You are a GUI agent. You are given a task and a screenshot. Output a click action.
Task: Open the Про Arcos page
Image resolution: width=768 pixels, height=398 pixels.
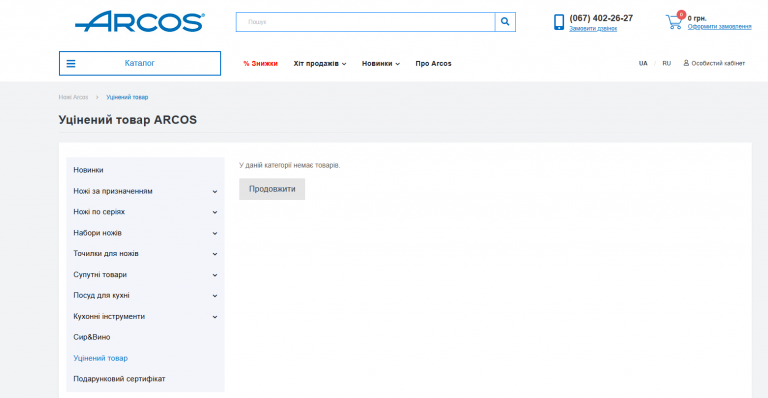tap(433, 64)
